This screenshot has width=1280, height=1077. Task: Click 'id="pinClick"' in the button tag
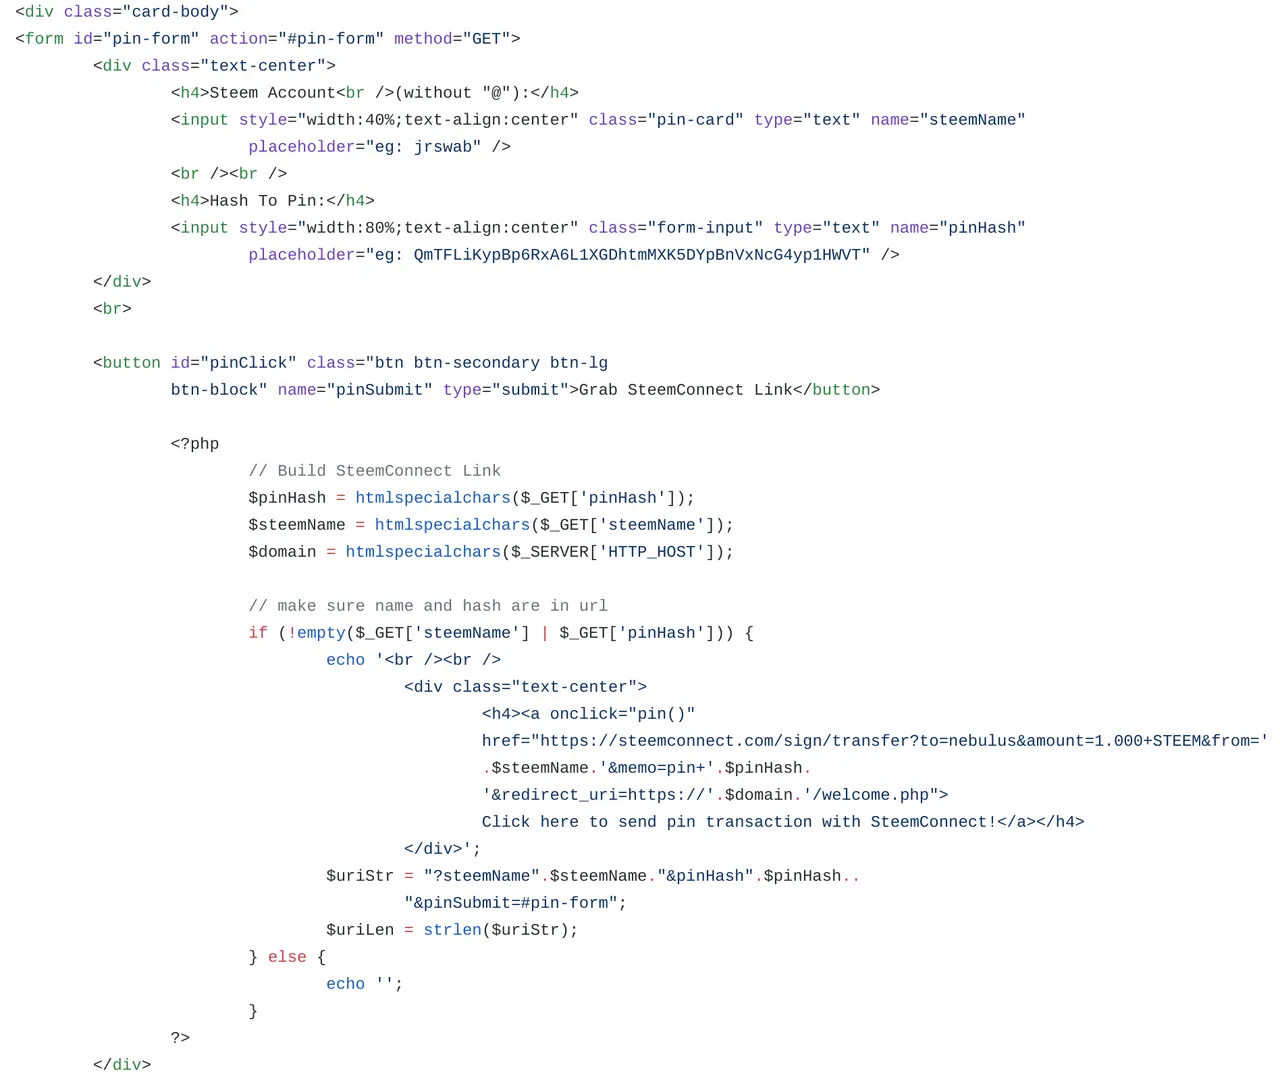[x=234, y=363]
